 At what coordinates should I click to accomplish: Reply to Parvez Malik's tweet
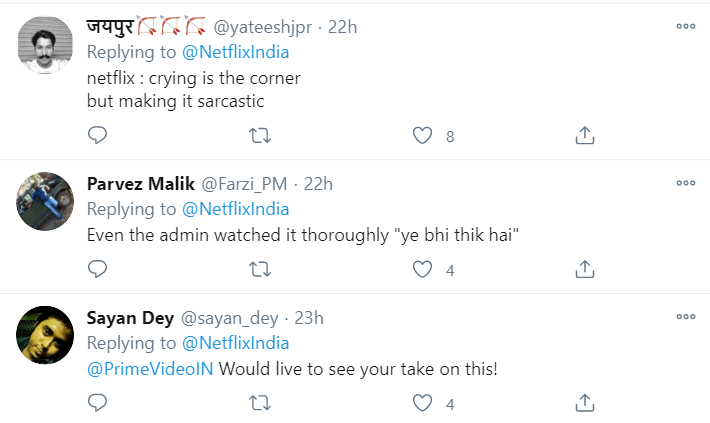97,269
